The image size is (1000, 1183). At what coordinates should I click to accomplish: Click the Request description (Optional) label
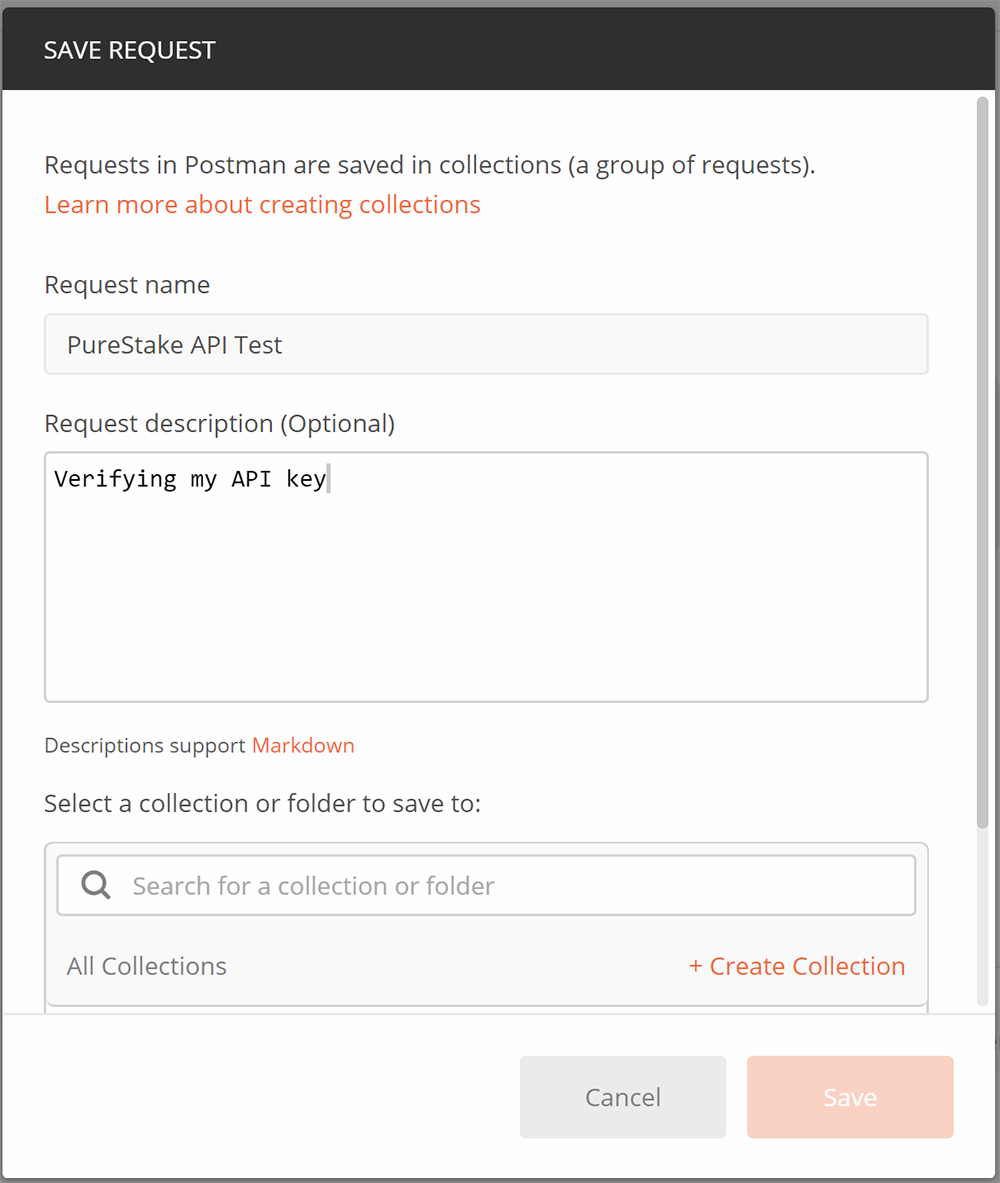coord(219,423)
